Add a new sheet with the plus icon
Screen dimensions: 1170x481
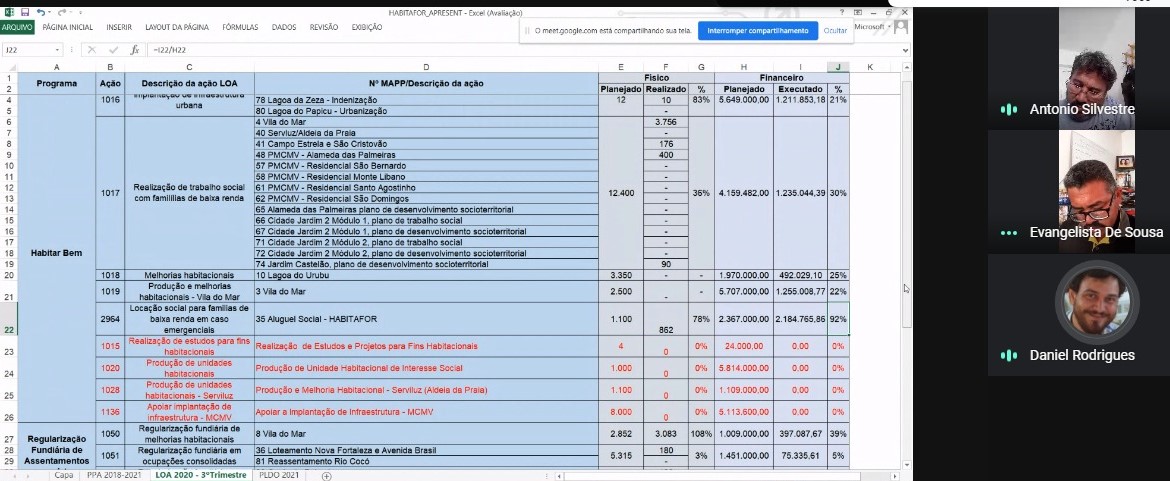tap(326, 475)
